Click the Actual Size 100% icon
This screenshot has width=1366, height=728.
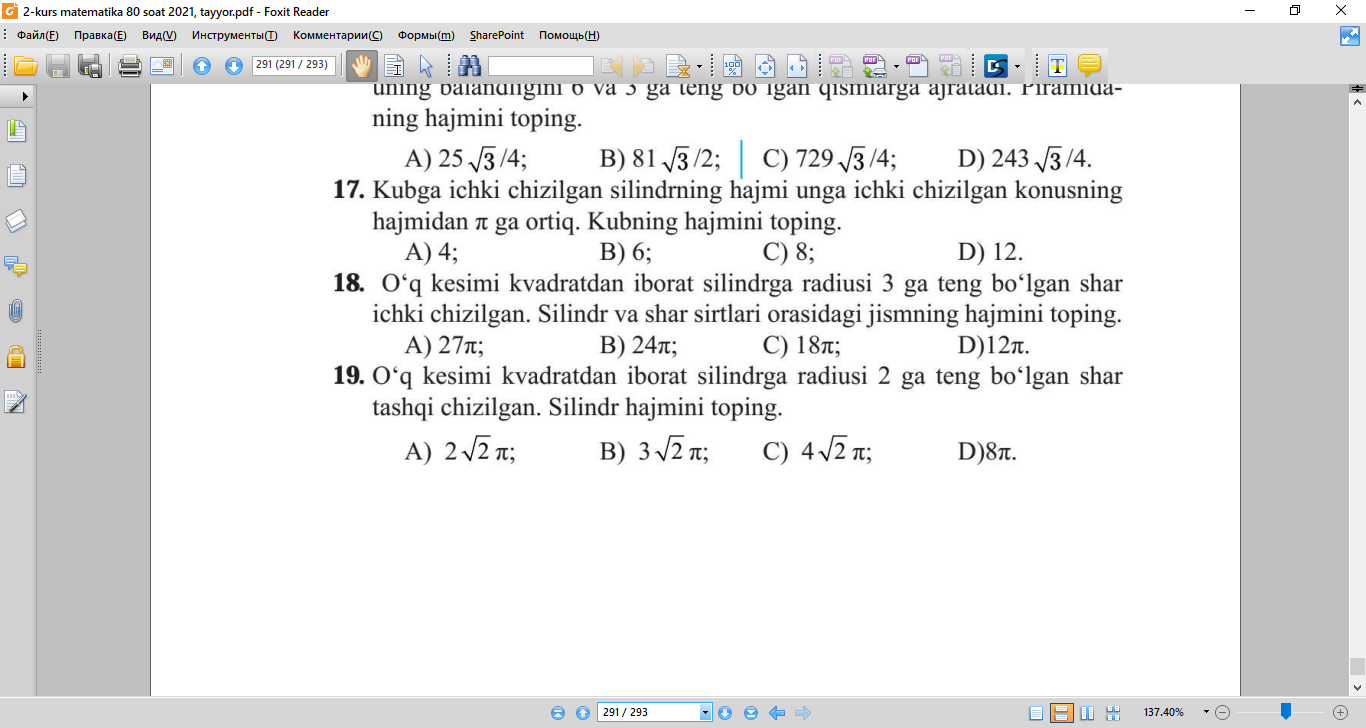point(733,66)
